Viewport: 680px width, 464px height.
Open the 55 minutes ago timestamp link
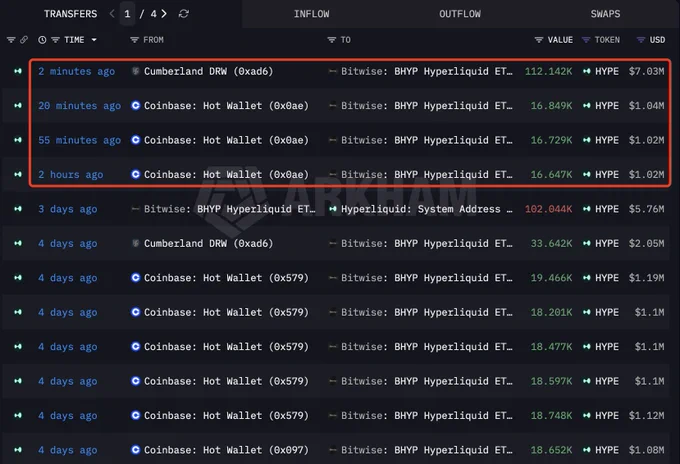click(x=79, y=140)
